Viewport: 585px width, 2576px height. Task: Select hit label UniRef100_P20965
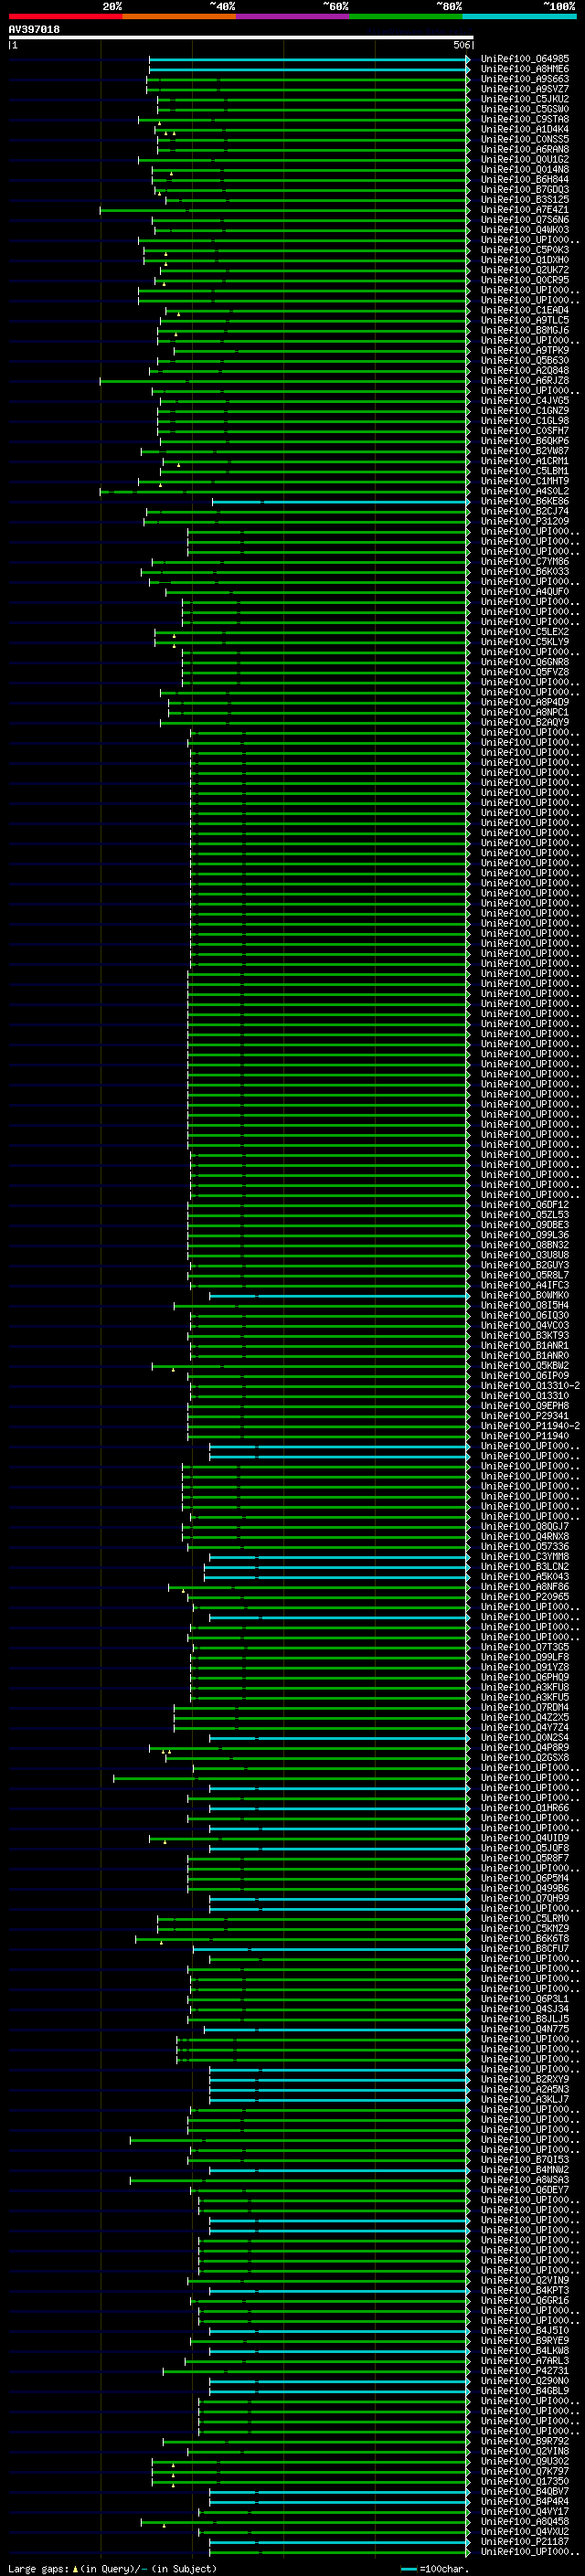pyautogui.click(x=525, y=1597)
